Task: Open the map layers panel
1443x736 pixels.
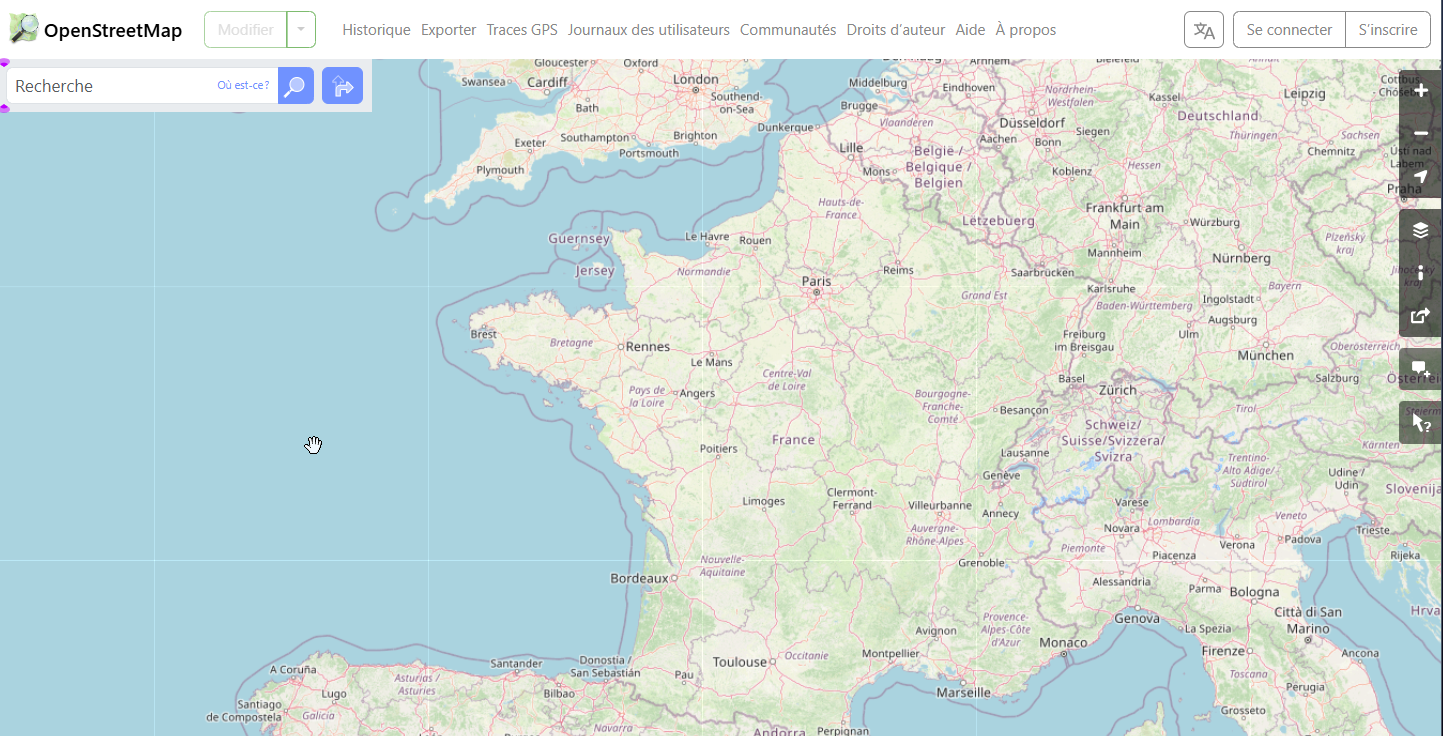Action: click(x=1420, y=230)
